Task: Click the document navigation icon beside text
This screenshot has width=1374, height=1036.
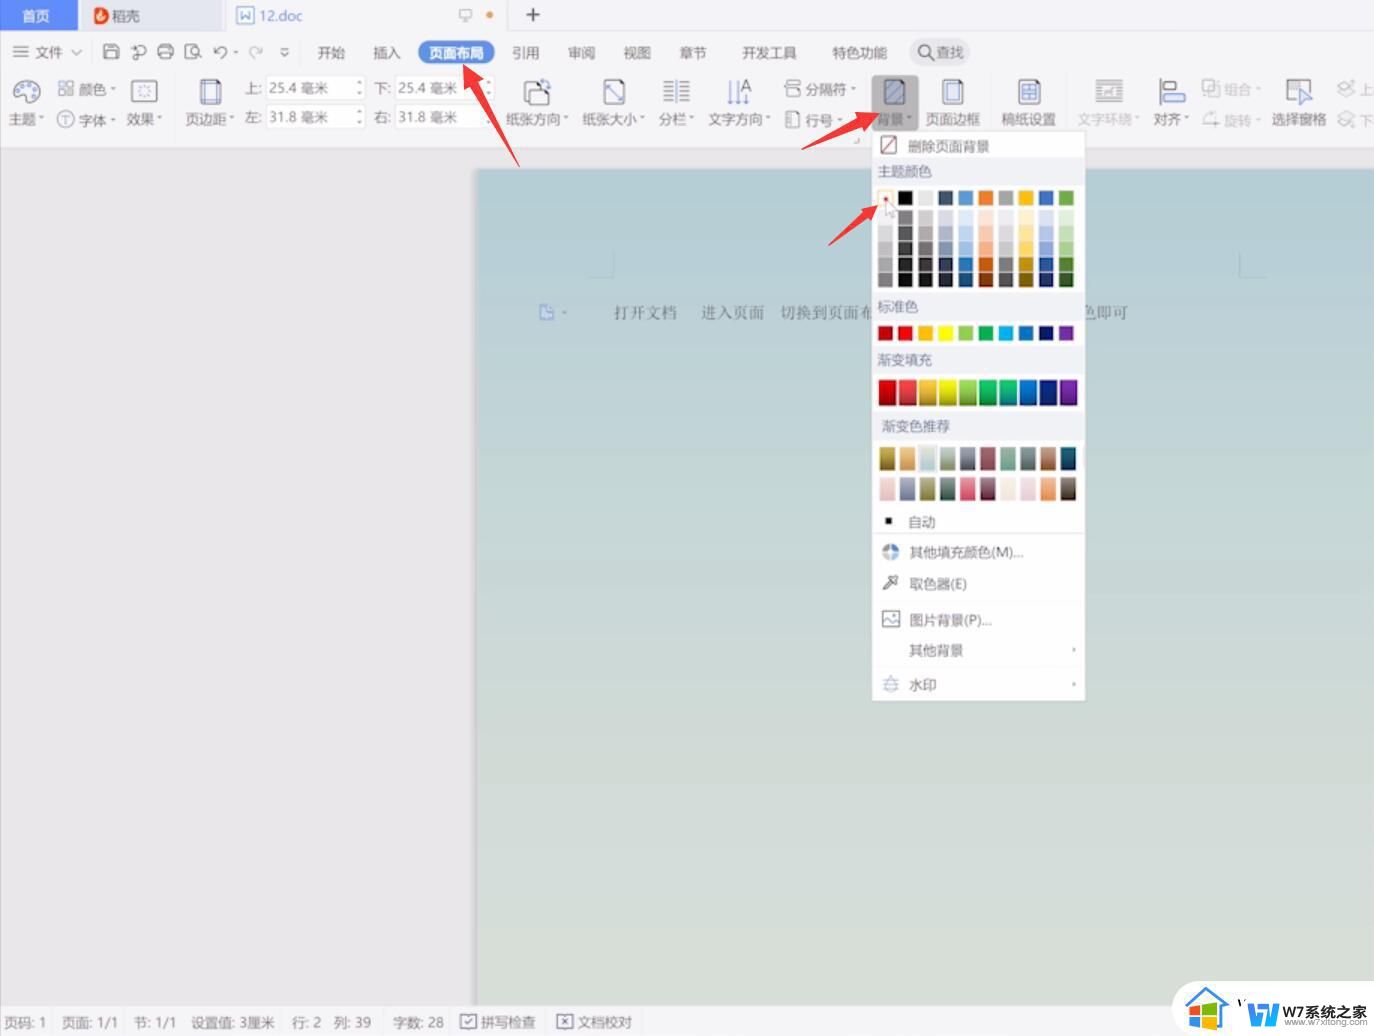Action: [x=547, y=312]
